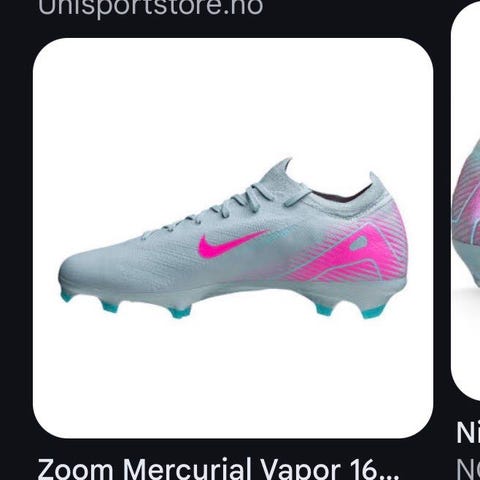Click the sock collar opening of the boot
Viewport: 480px width, 480px height.
343,195
